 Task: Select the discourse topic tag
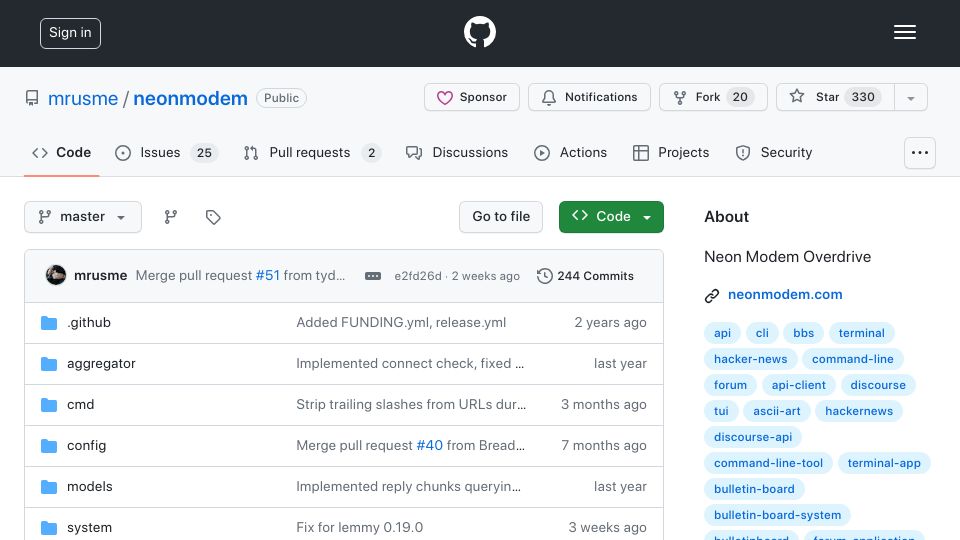click(878, 385)
